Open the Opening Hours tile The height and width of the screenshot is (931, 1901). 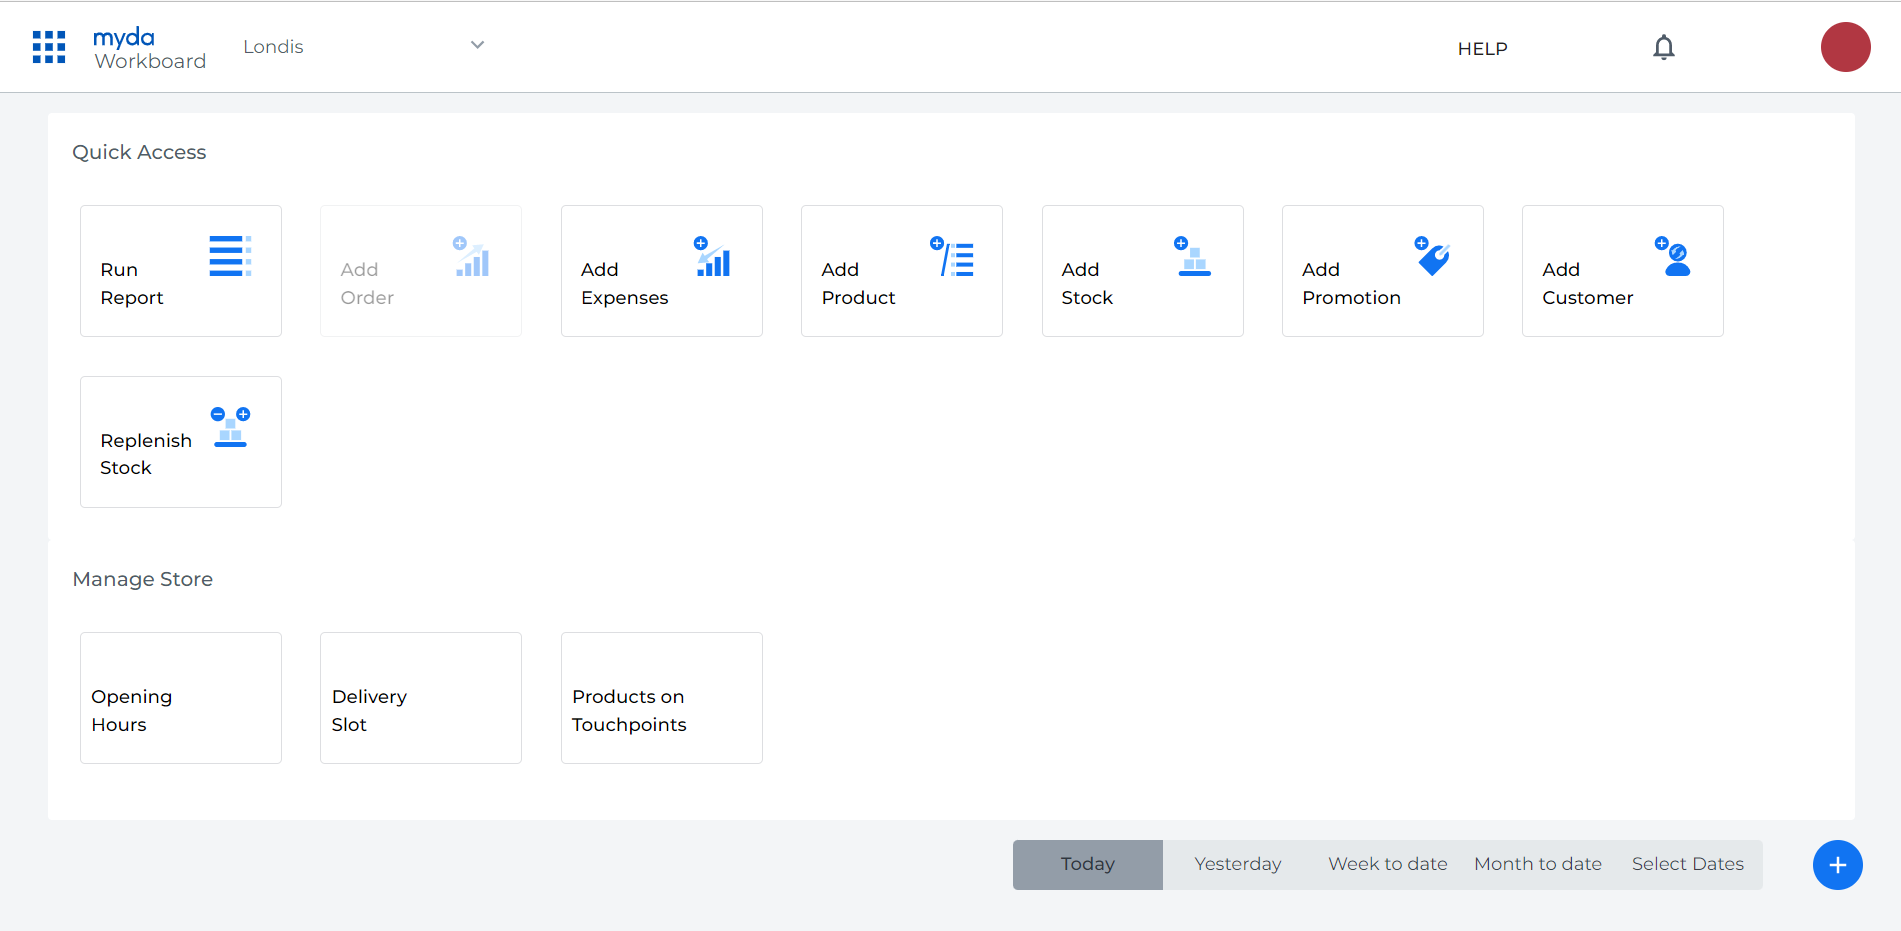point(181,698)
